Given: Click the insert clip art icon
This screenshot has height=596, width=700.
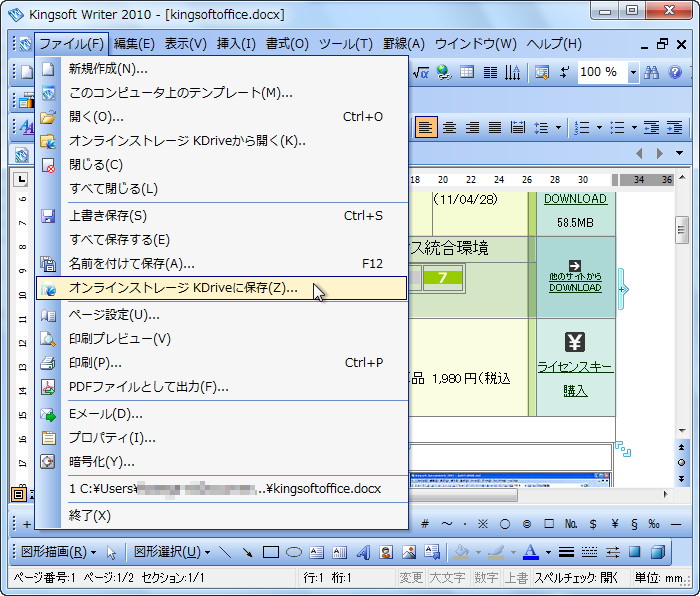Looking at the screenshot, I should 386,553.
